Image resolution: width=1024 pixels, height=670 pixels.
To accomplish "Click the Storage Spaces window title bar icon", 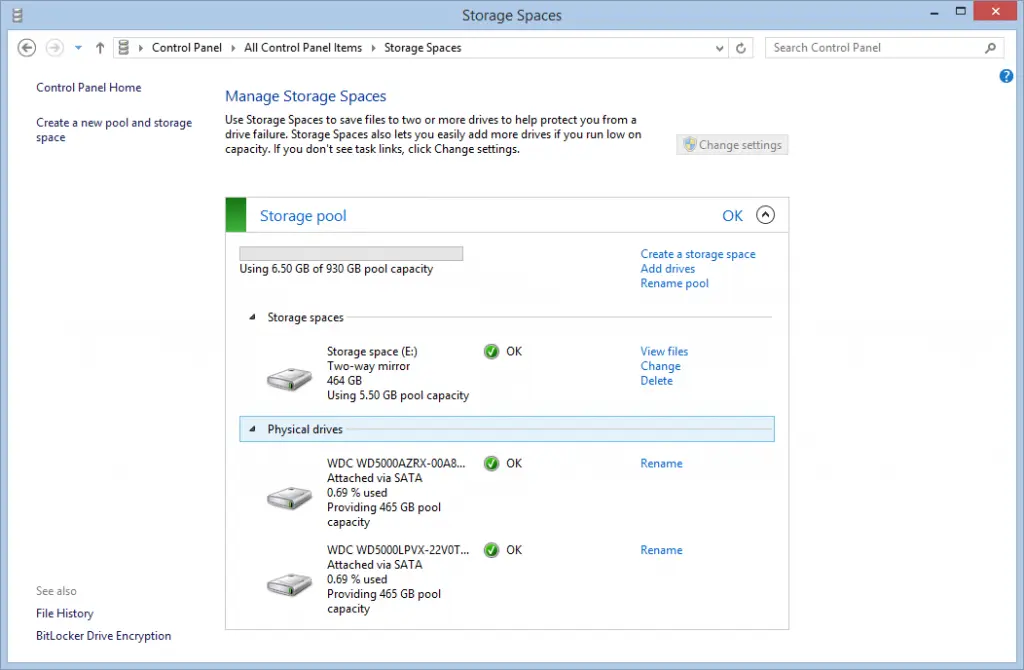I will (18, 15).
